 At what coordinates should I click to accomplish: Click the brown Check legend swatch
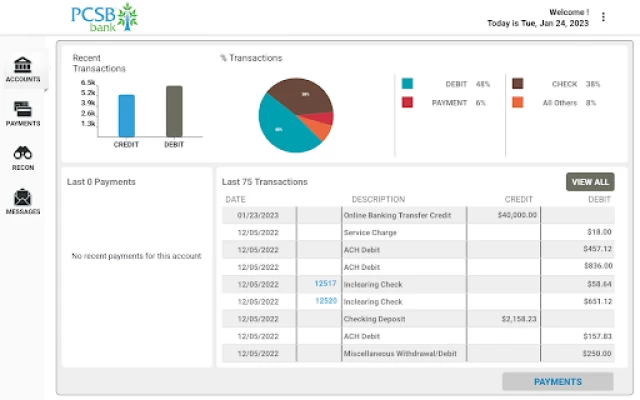click(518, 84)
